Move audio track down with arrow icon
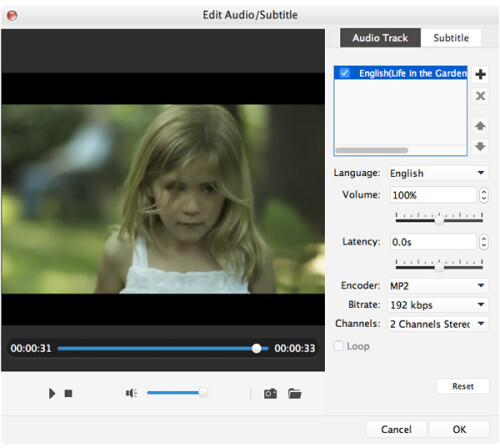 point(480,146)
